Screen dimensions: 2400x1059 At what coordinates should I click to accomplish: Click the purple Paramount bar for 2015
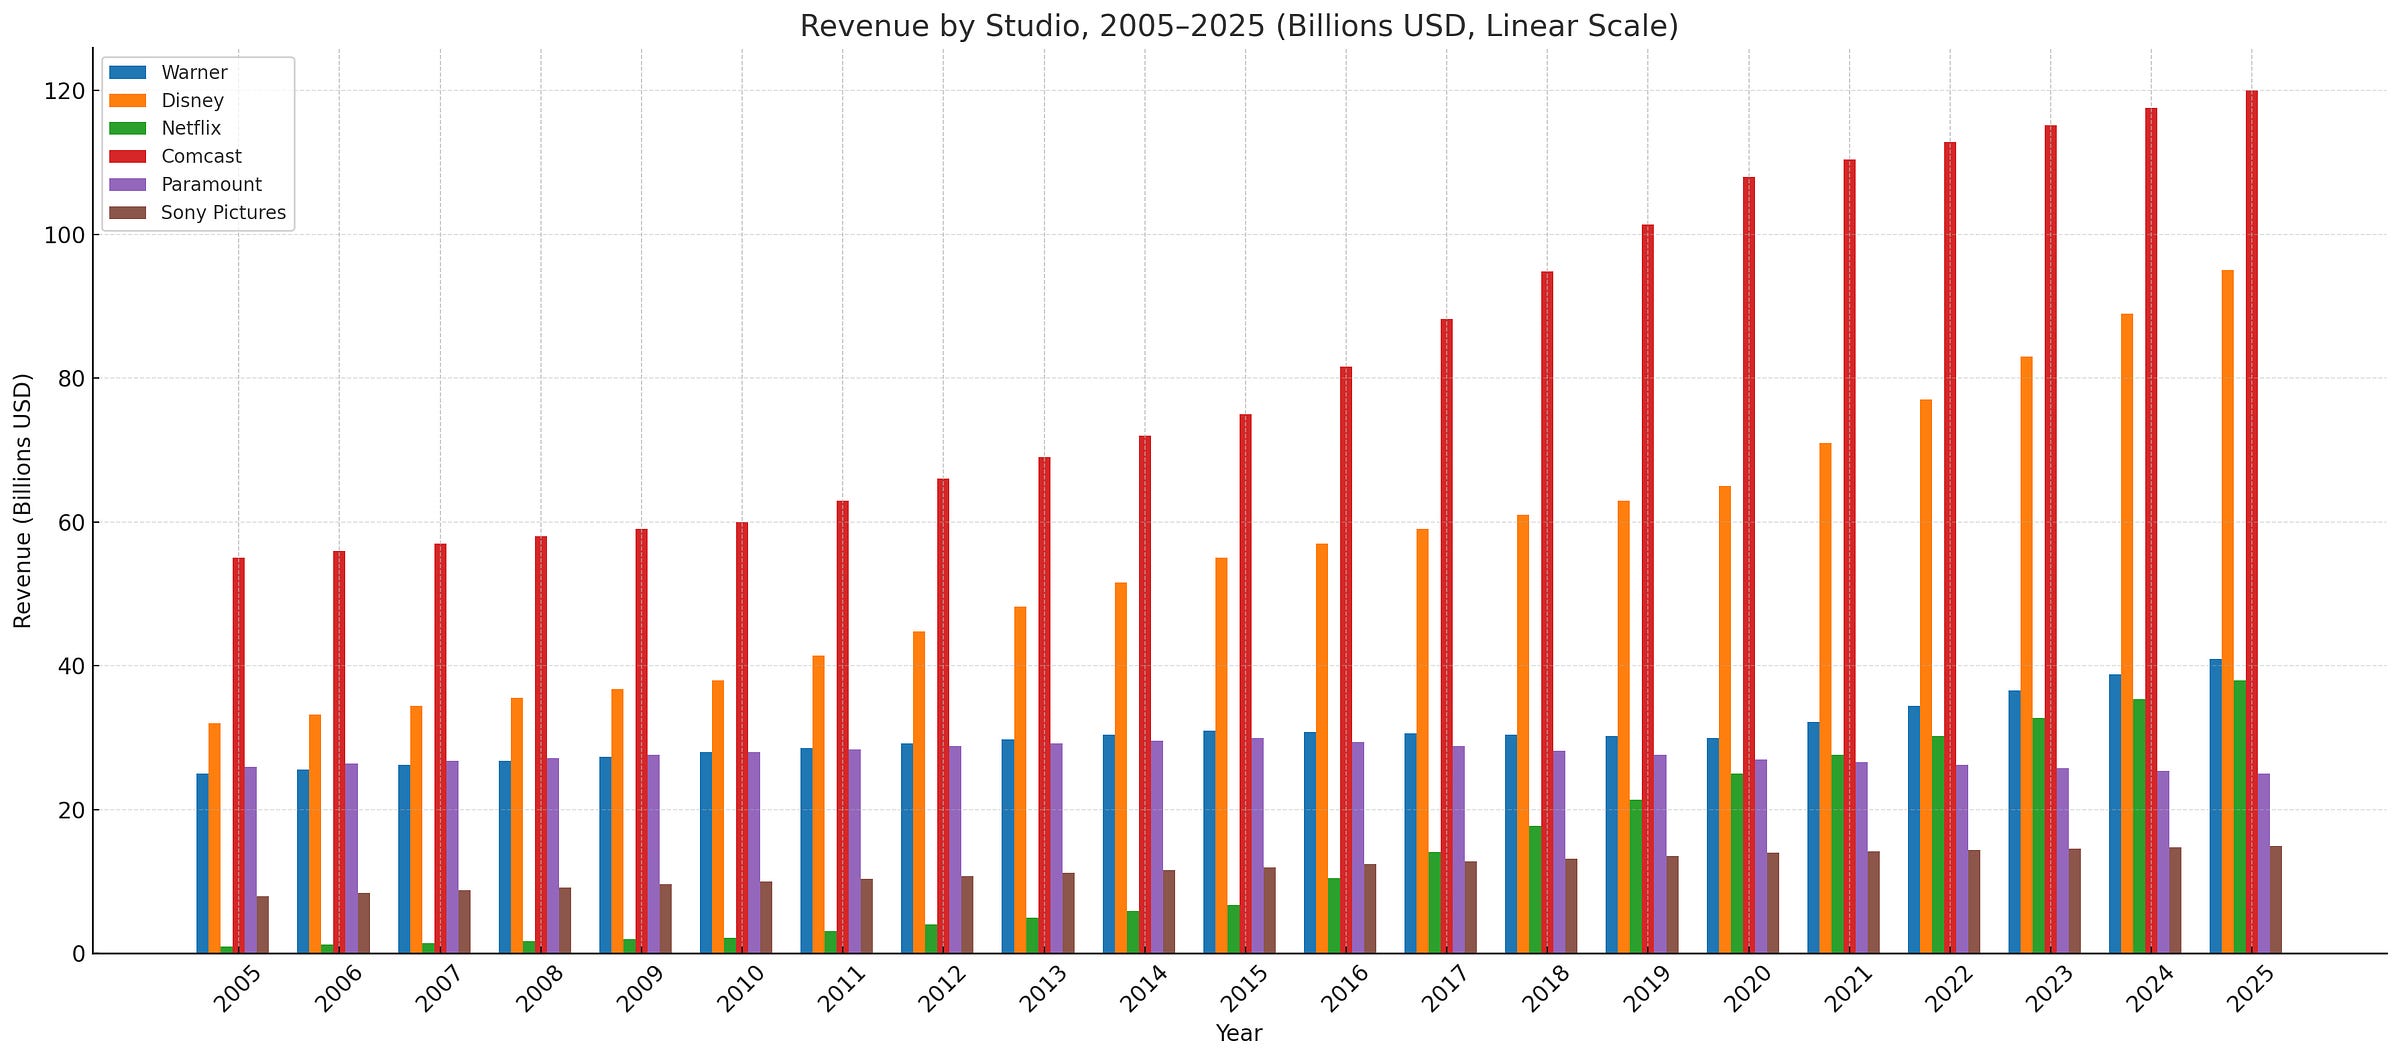1258,846
